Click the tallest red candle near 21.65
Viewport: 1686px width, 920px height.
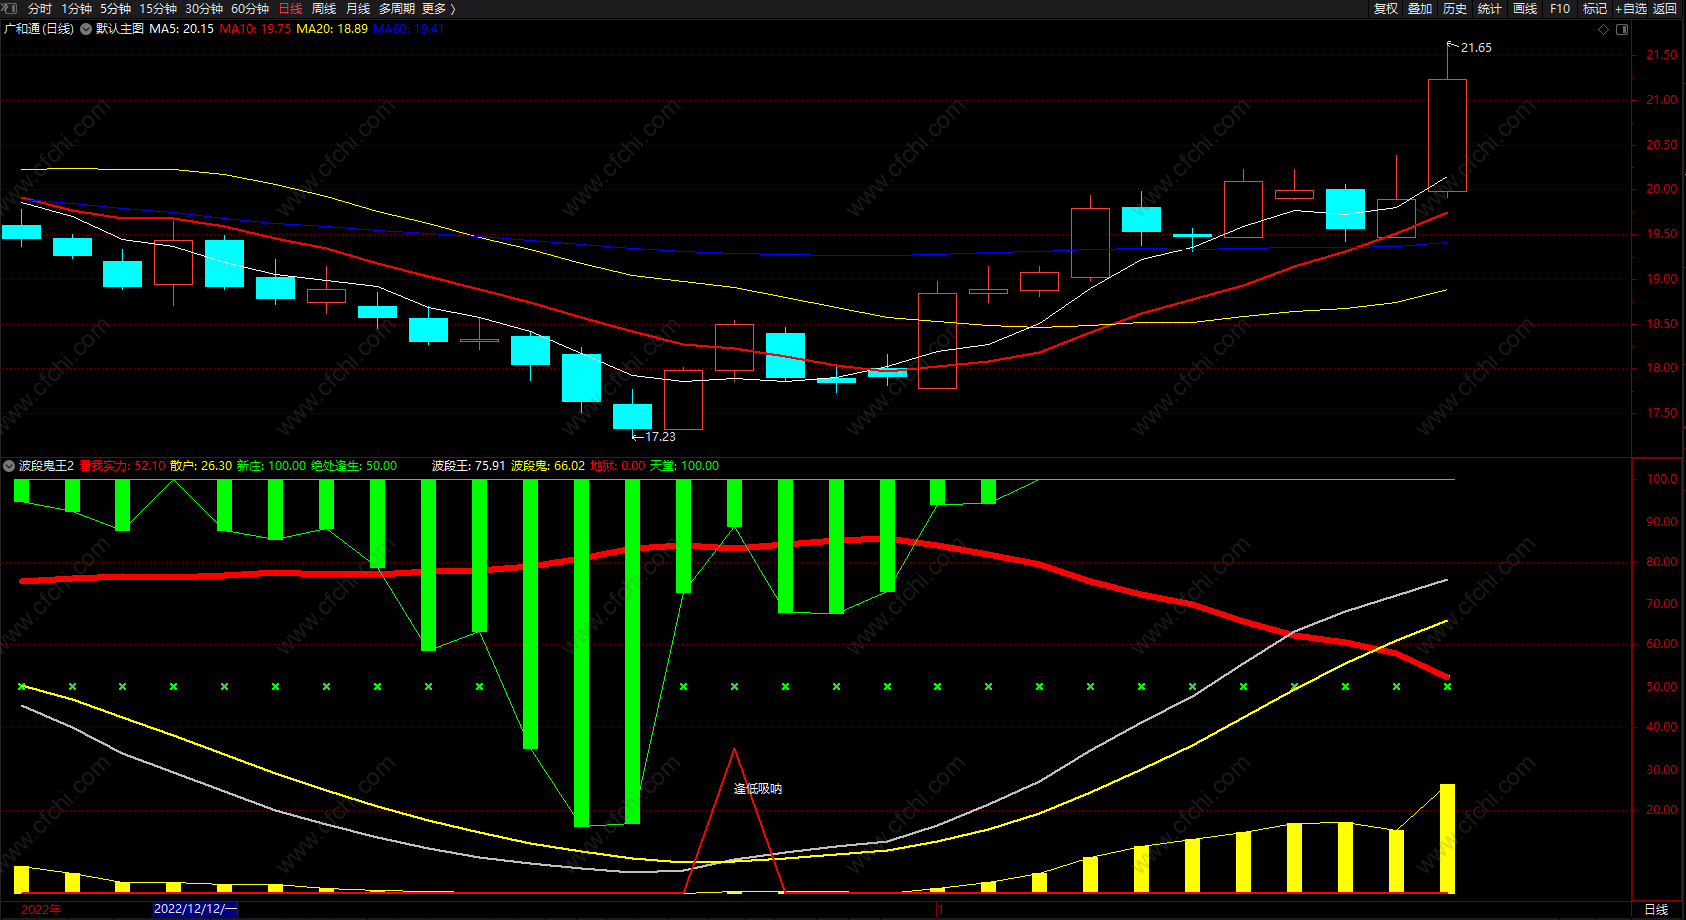pos(1447,135)
